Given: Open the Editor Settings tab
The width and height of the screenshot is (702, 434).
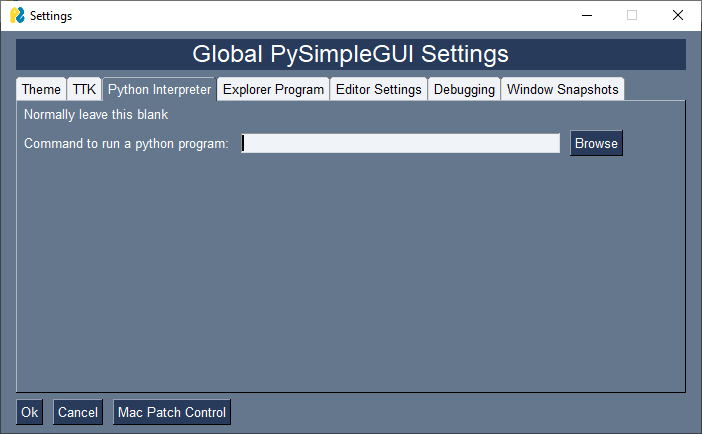Looking at the screenshot, I should coord(378,89).
